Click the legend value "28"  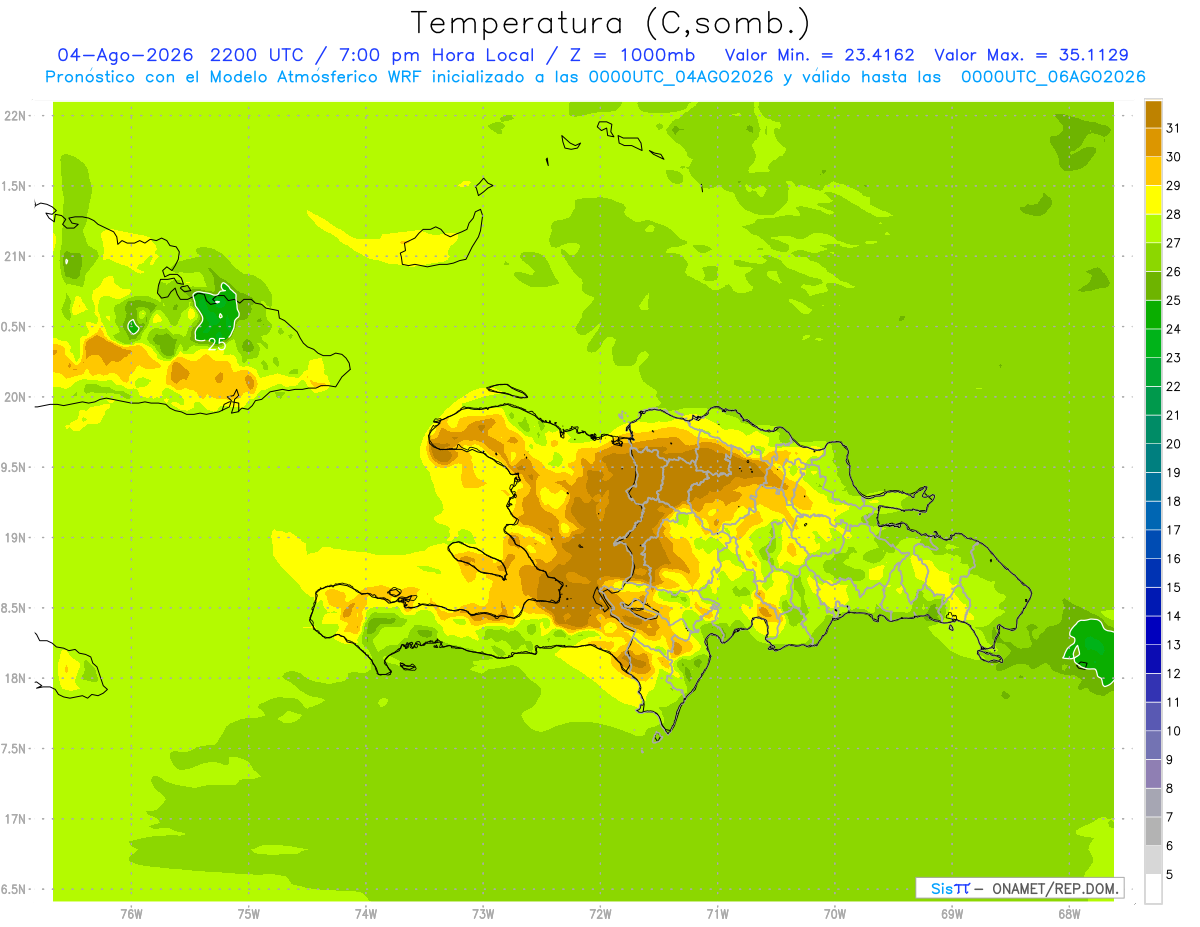point(1173,214)
